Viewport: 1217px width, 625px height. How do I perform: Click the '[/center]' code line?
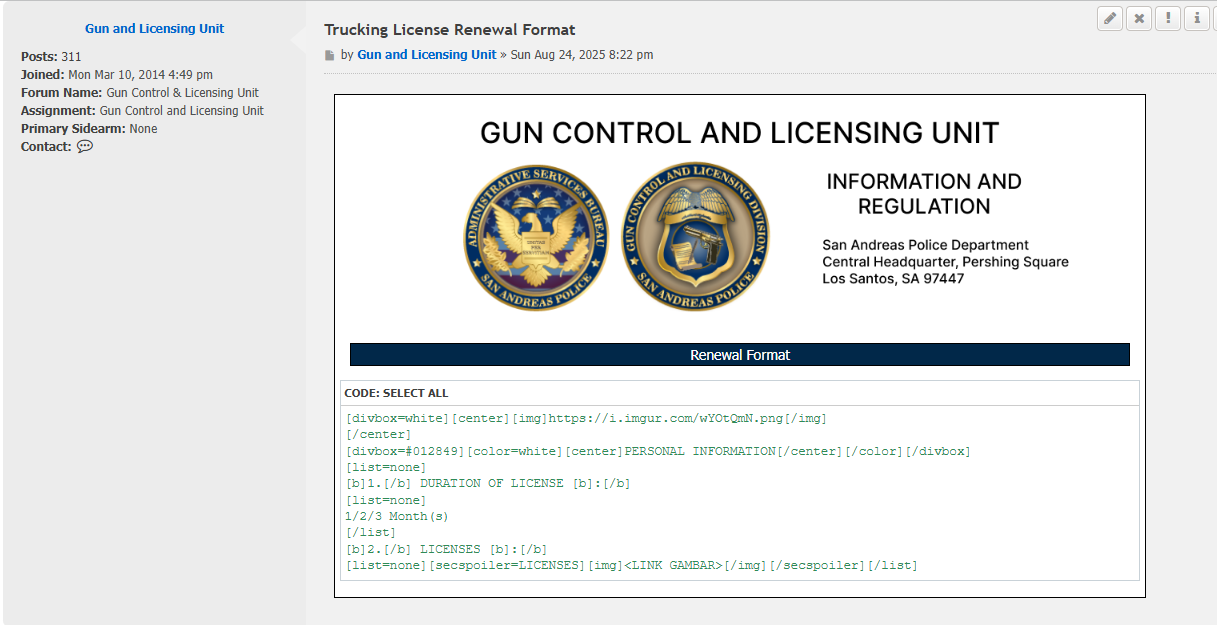coord(378,435)
